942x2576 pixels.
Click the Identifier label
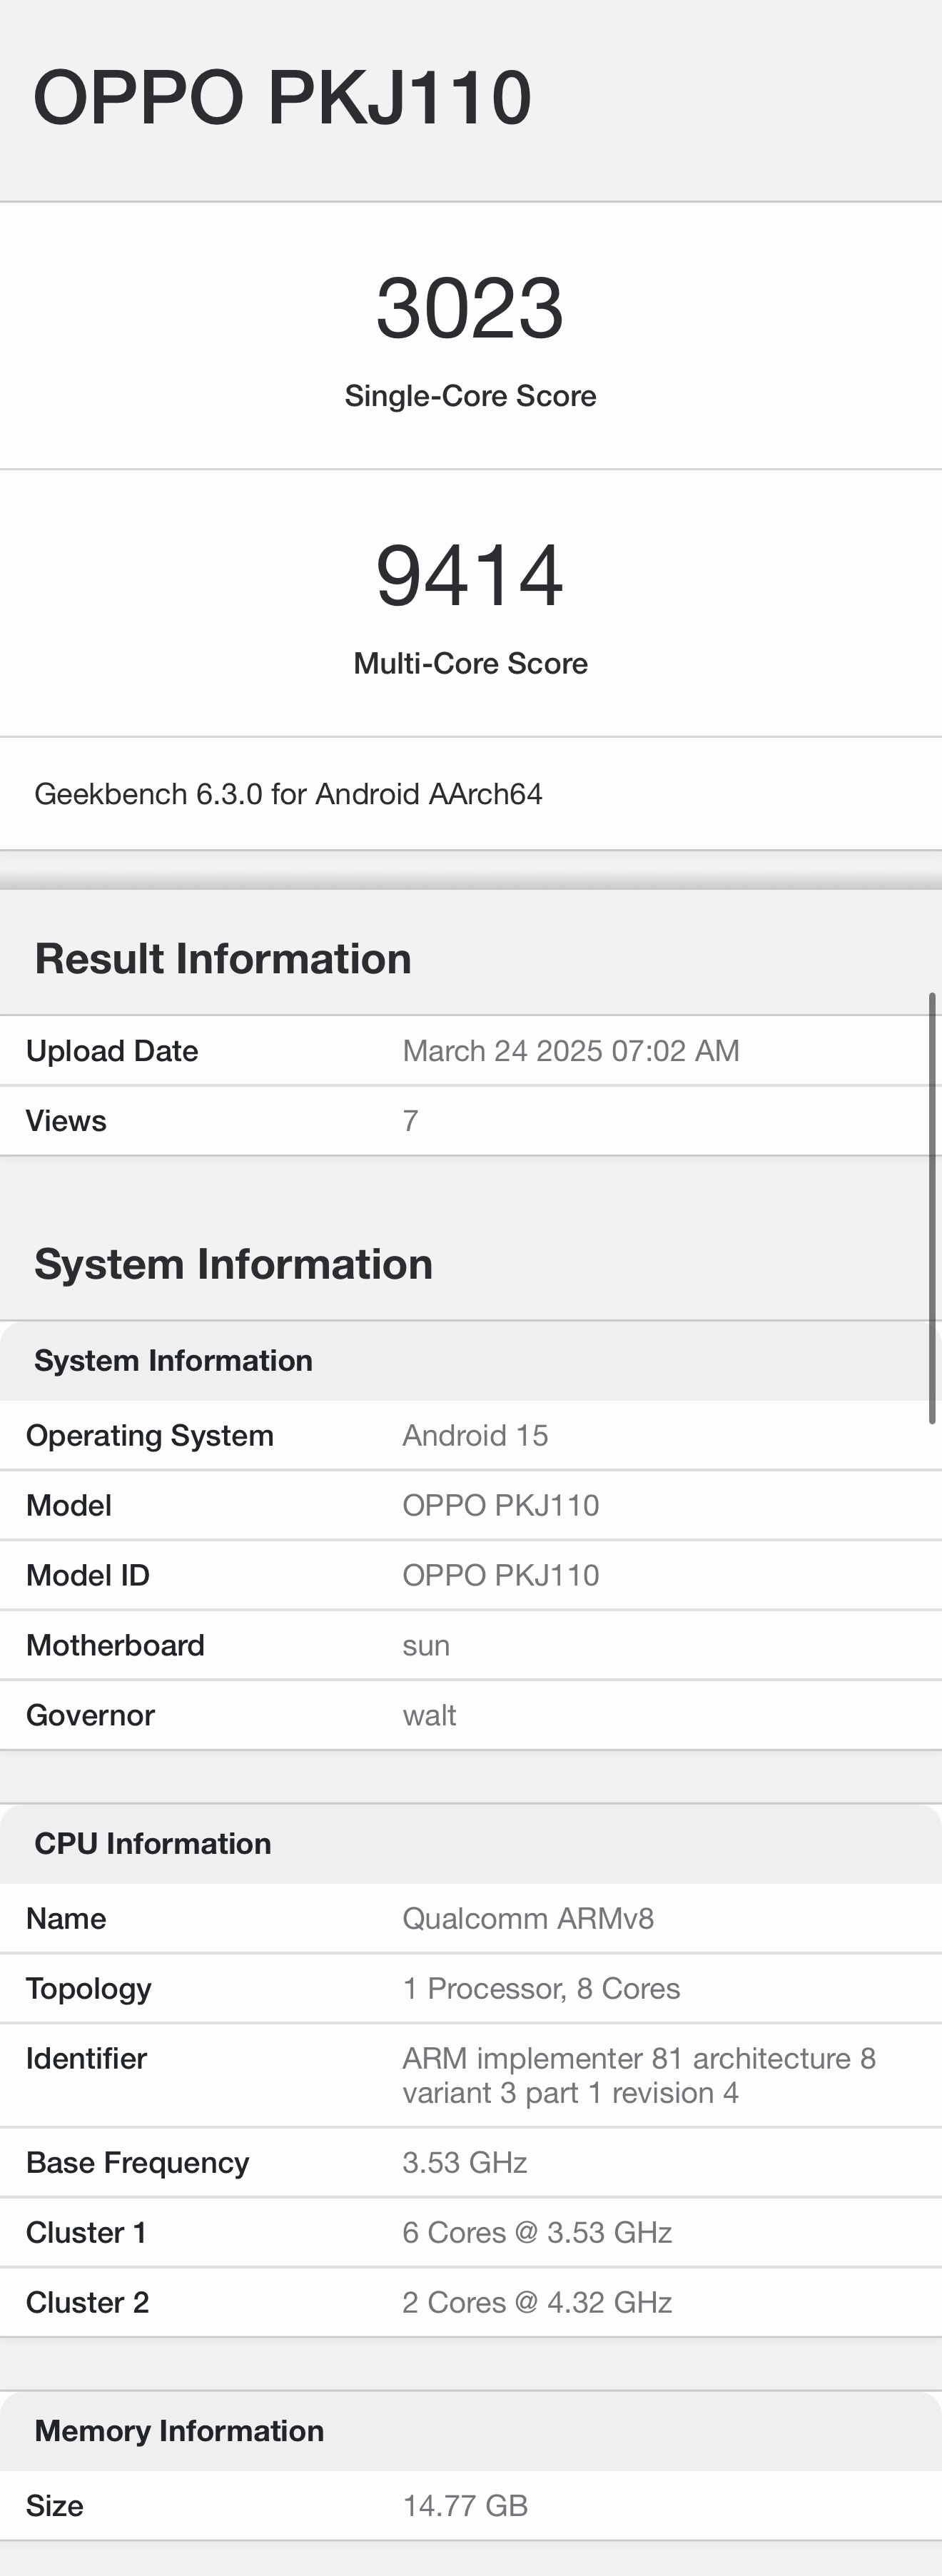click(86, 2059)
